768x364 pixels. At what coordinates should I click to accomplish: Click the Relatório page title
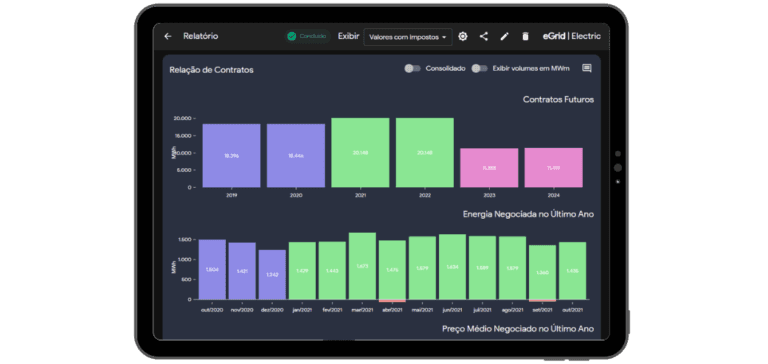201,36
